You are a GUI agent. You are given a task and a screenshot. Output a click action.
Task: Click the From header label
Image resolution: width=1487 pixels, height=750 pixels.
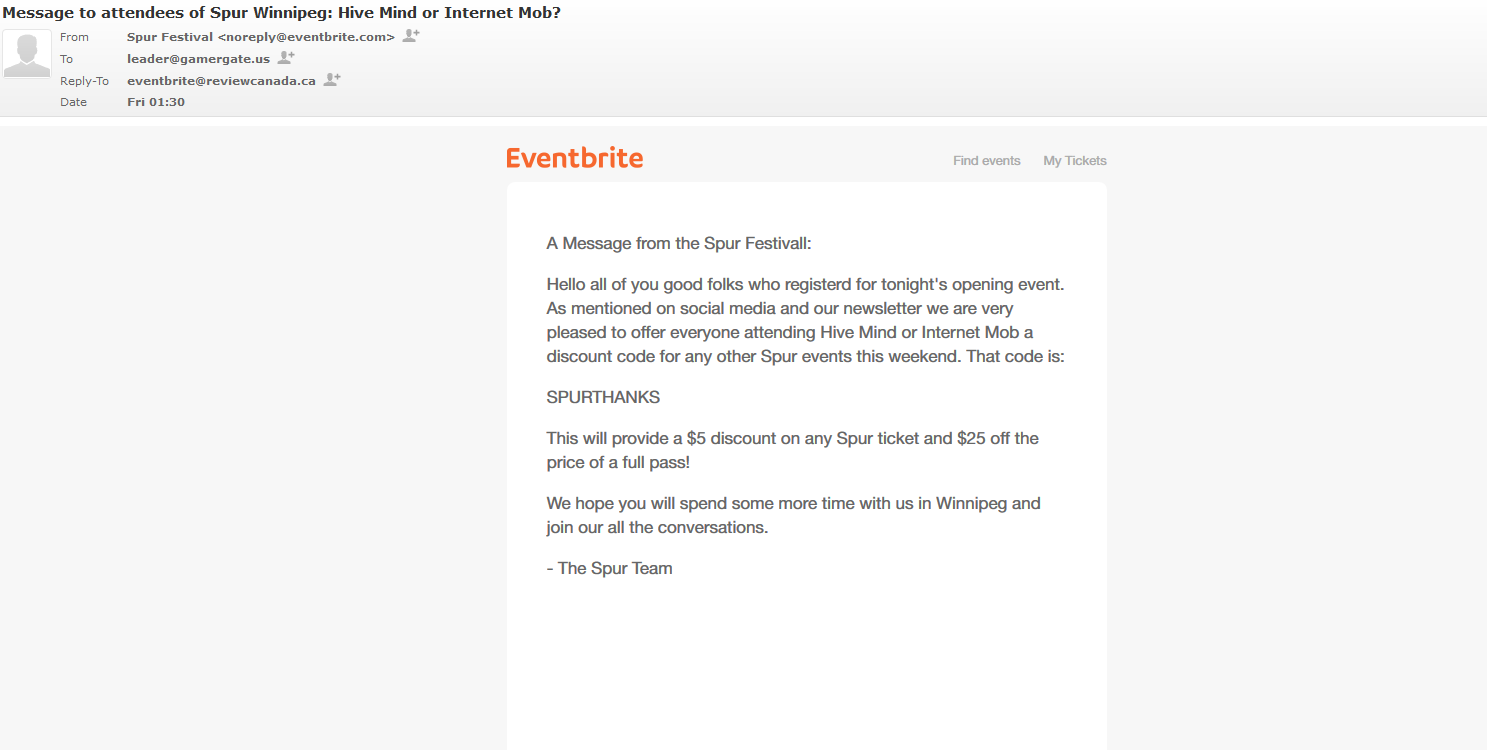pyautogui.click(x=74, y=37)
